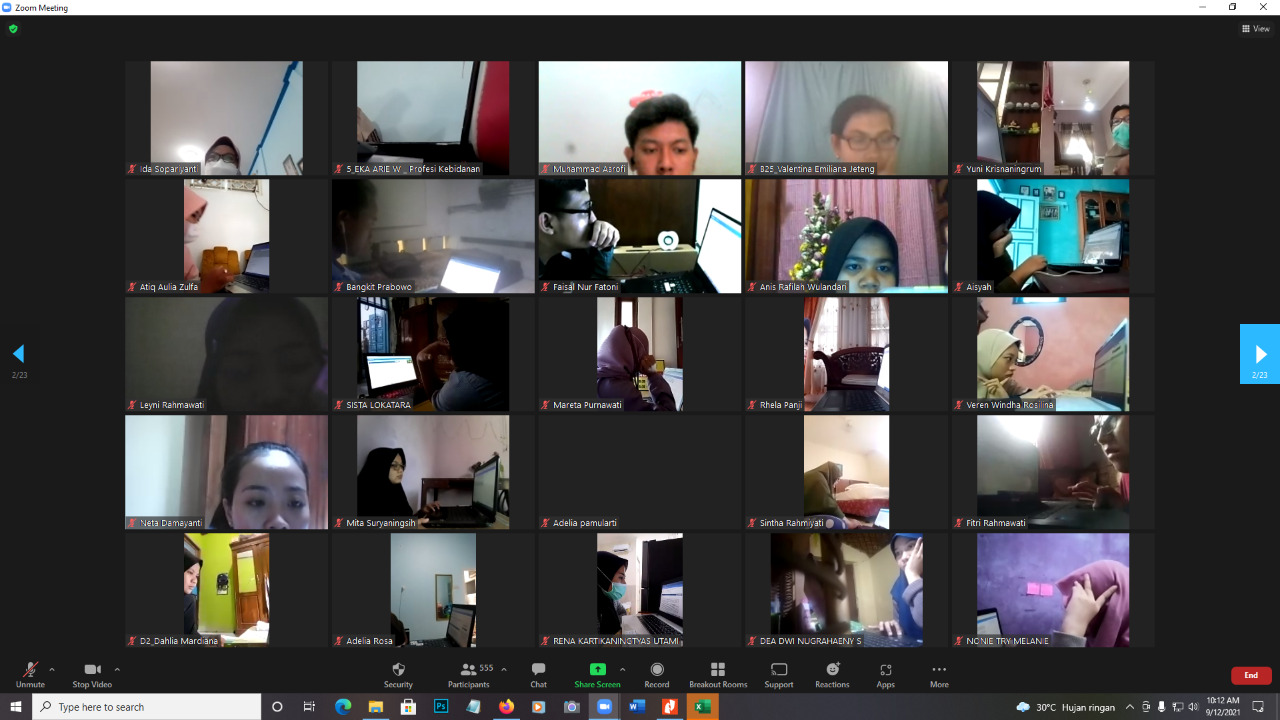Click the red End meeting button

click(x=1250, y=675)
